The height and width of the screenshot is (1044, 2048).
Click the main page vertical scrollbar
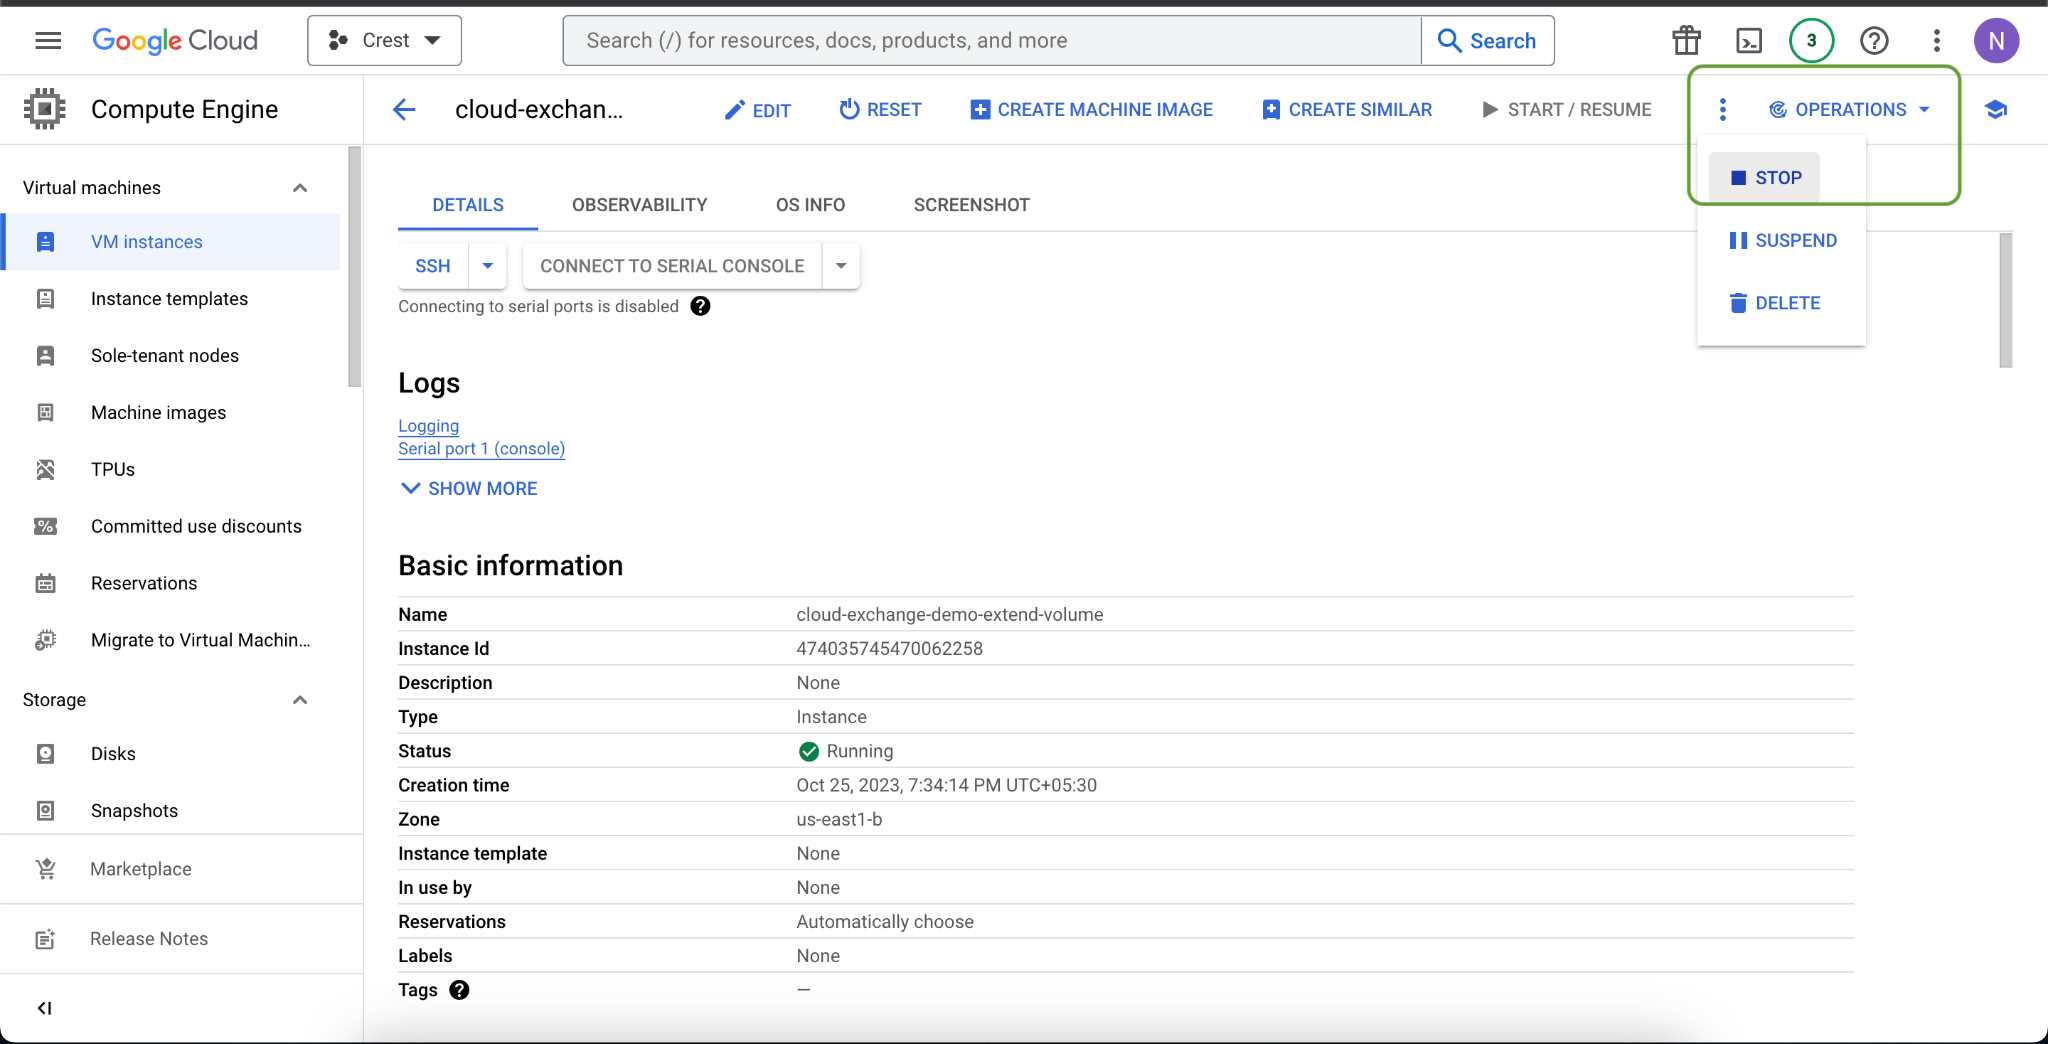pyautogui.click(x=2005, y=300)
